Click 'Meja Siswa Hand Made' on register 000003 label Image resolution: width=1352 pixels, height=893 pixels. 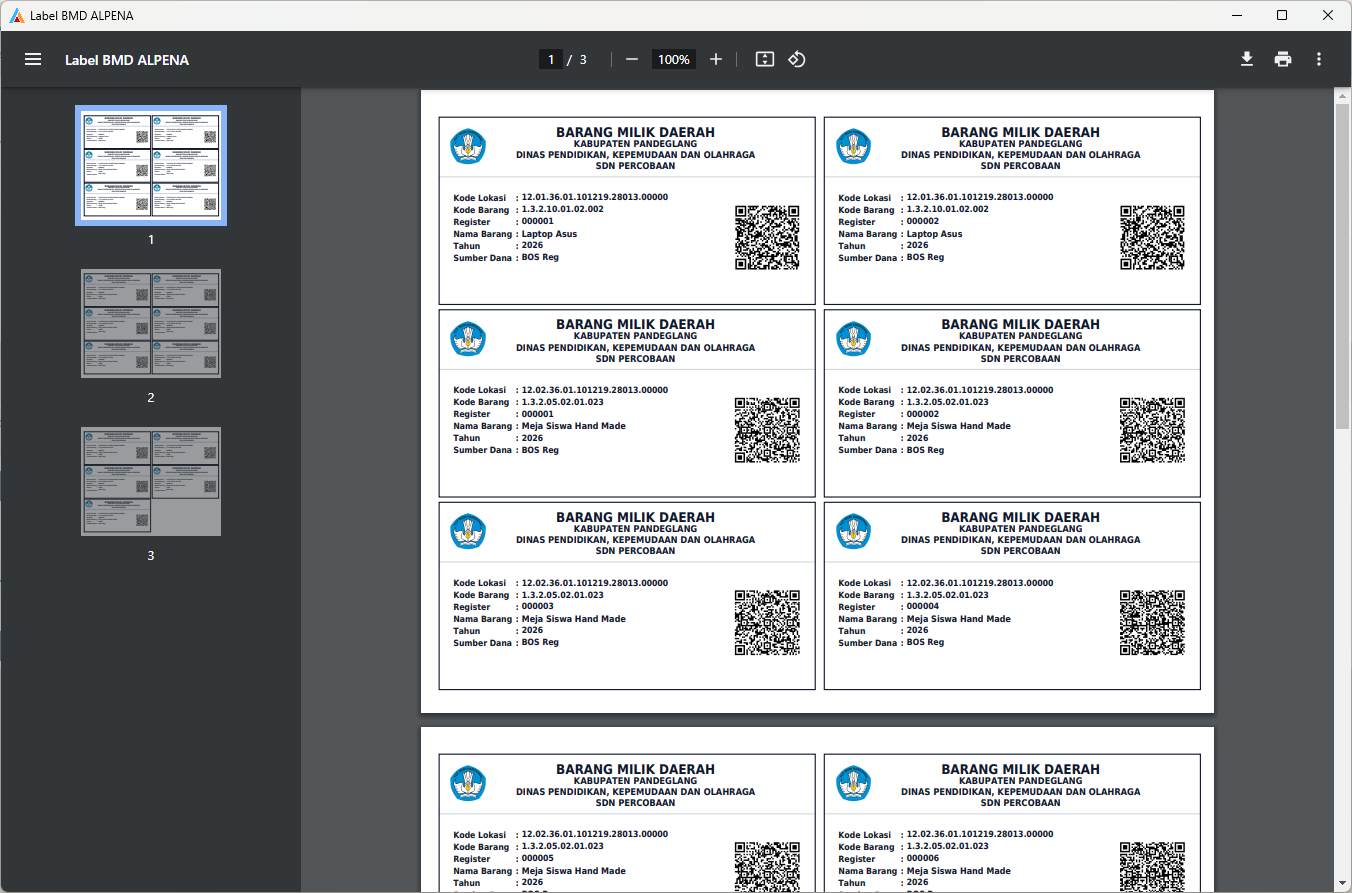pyautogui.click(x=573, y=619)
